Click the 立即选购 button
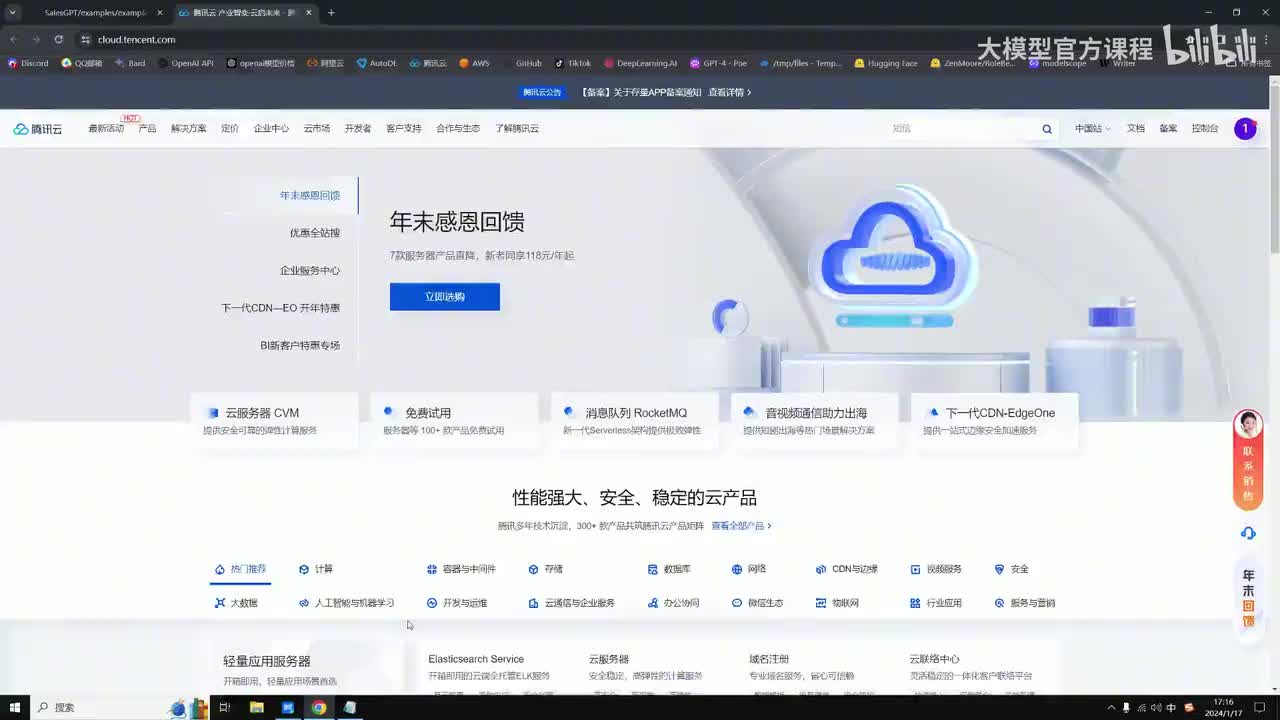 coord(445,297)
